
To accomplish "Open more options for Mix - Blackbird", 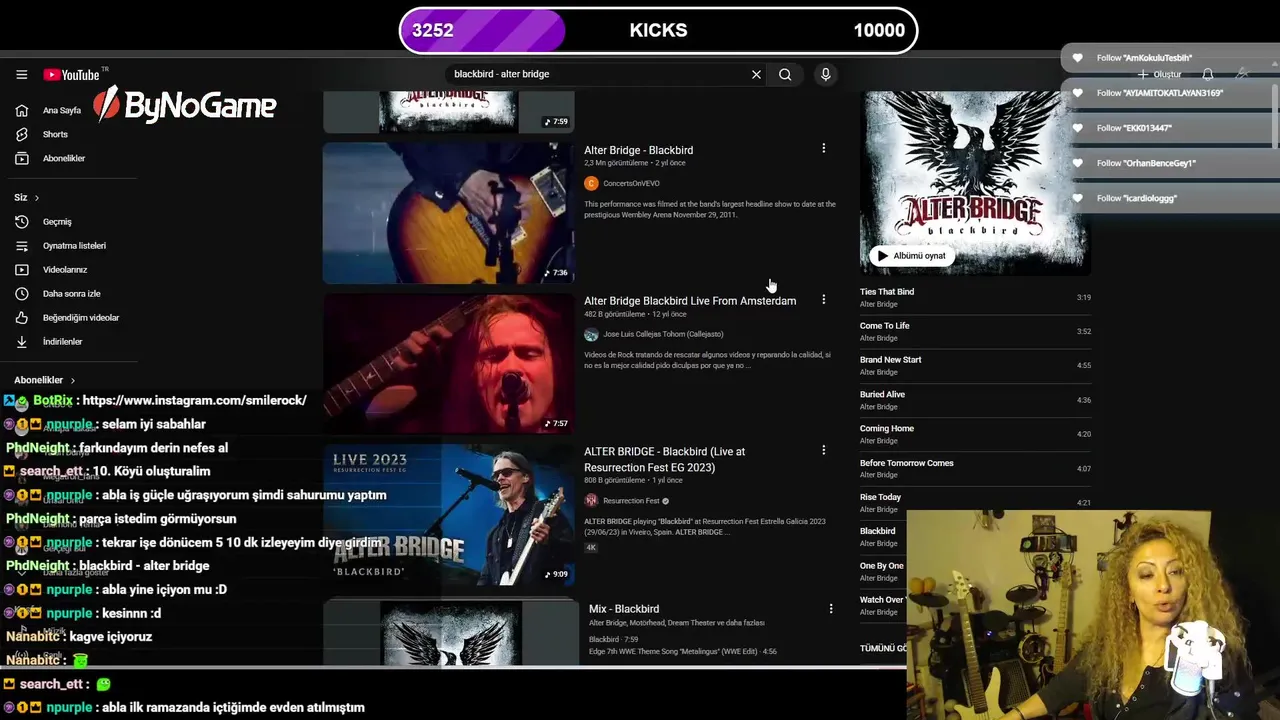I will pyautogui.click(x=830, y=608).
